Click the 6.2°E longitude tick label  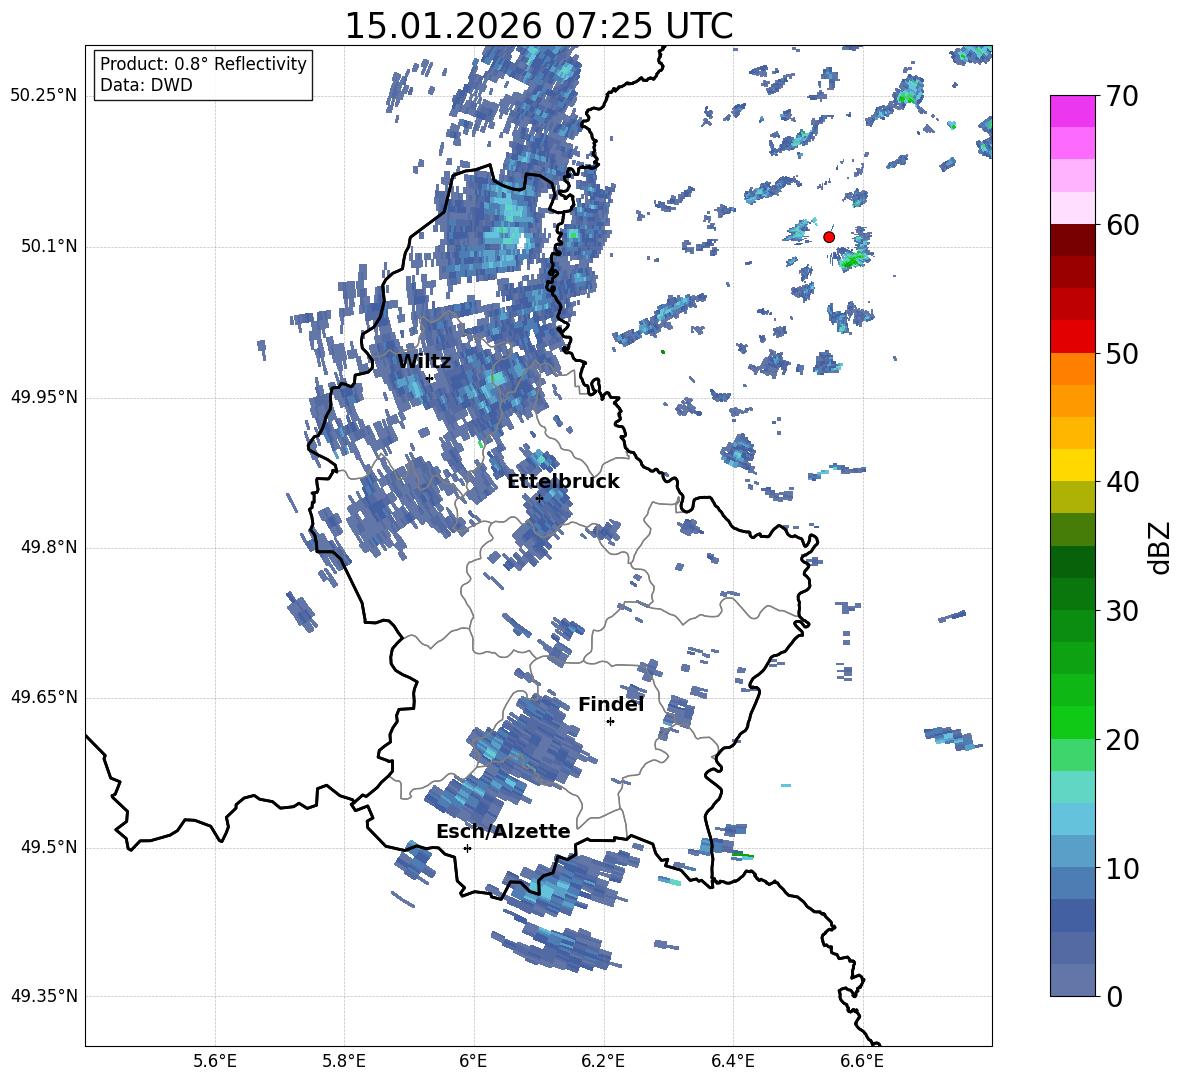click(603, 1060)
